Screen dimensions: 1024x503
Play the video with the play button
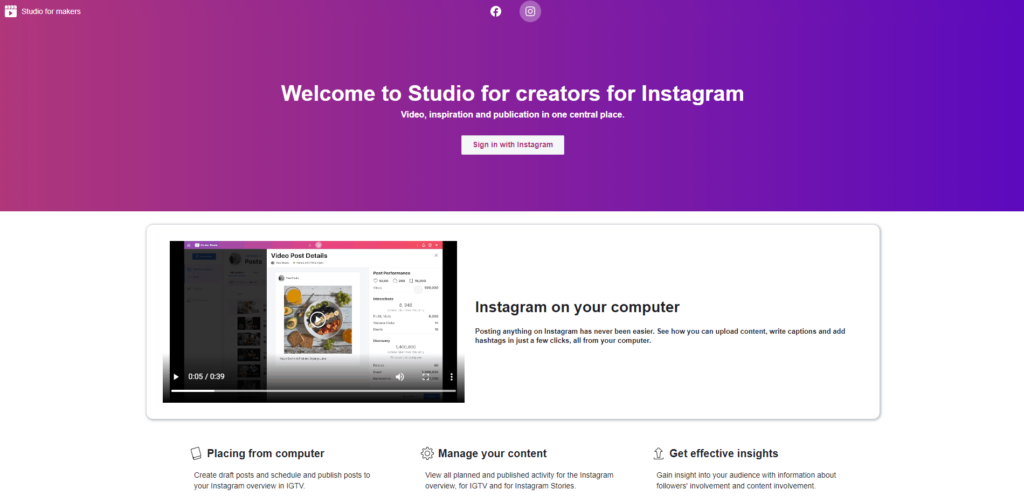coord(175,377)
